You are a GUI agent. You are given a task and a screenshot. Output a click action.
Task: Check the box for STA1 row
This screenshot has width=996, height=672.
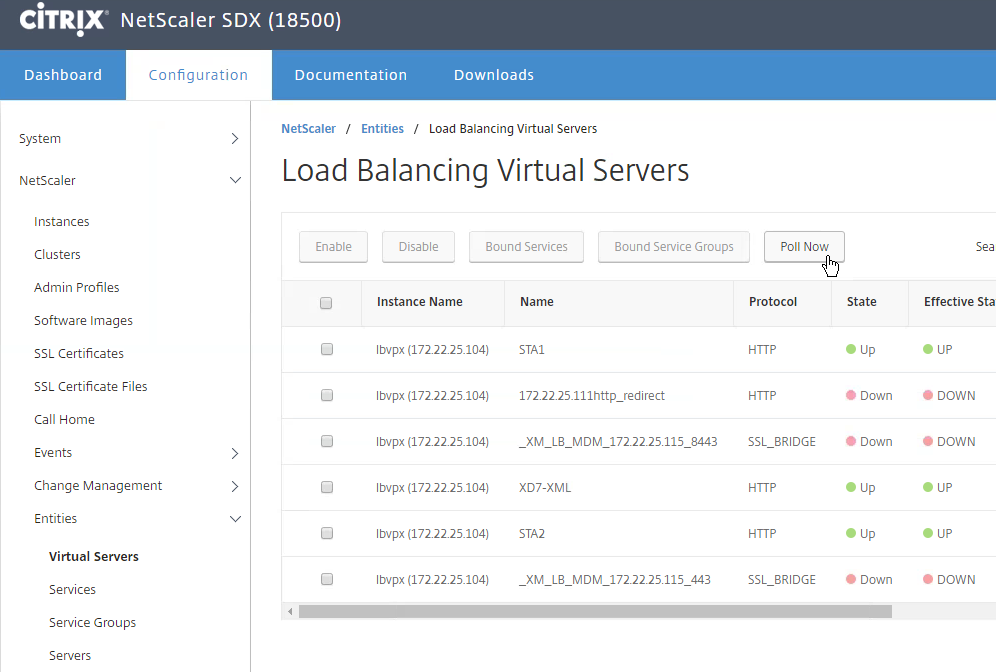point(326,350)
